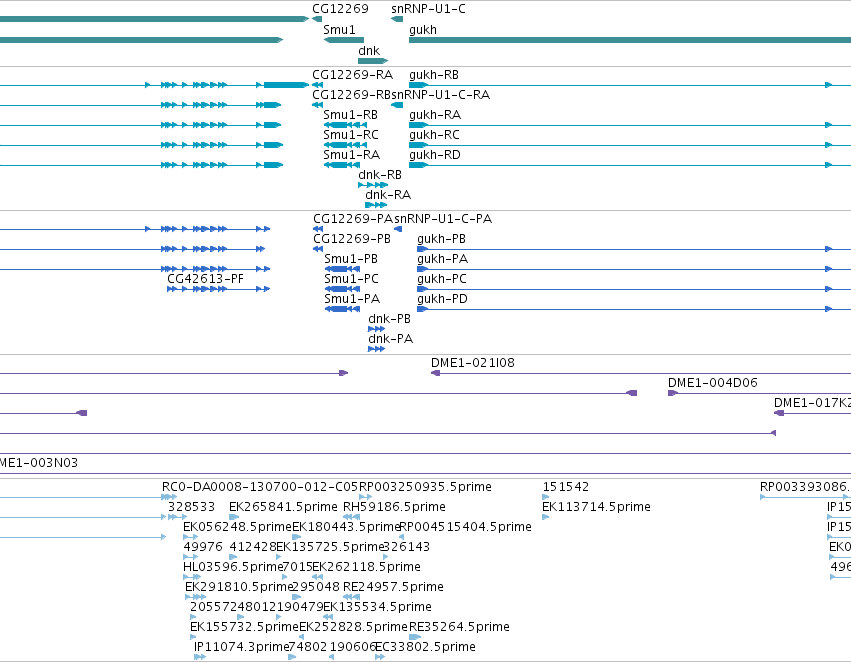The height and width of the screenshot is (662, 851).
Task: Click the Smu1-PA protein label
Action: pos(352,299)
